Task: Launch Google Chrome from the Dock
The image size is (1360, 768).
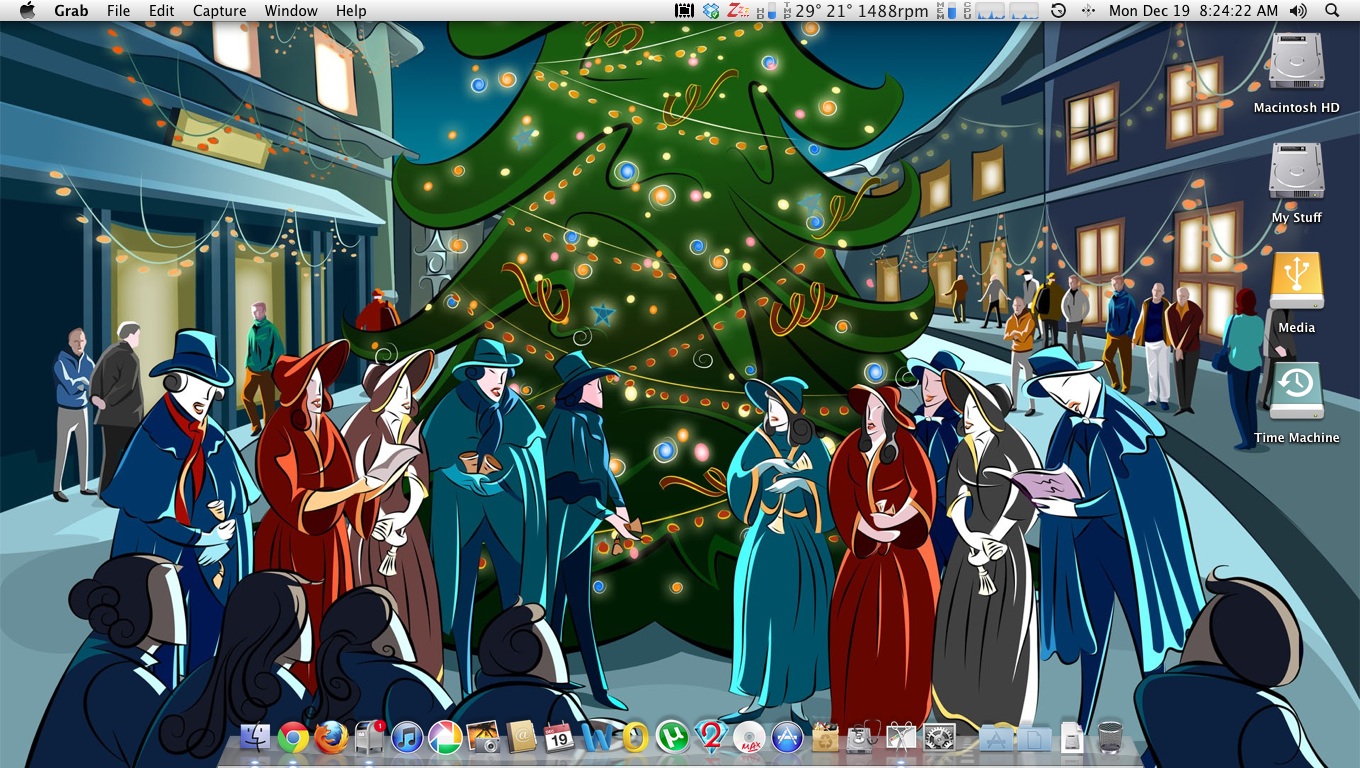Action: click(293, 738)
